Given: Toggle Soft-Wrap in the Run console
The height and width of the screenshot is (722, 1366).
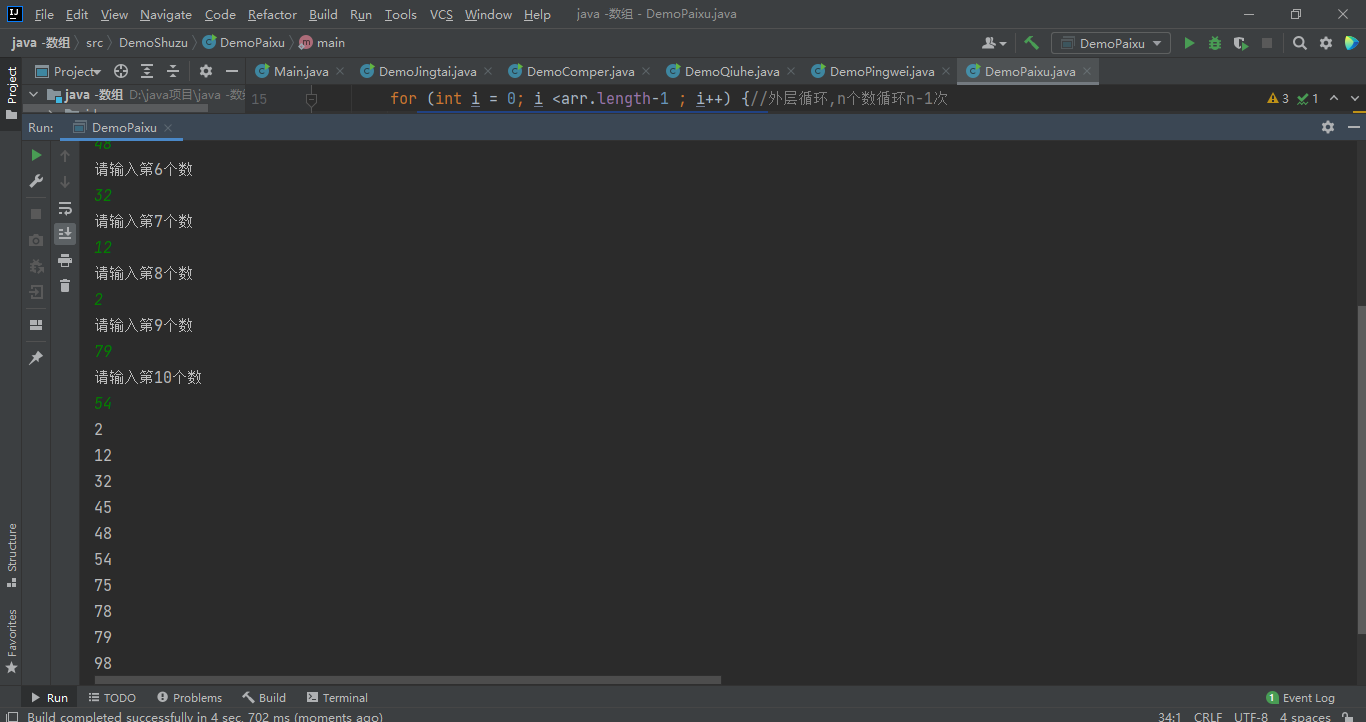Looking at the screenshot, I should pos(65,208).
